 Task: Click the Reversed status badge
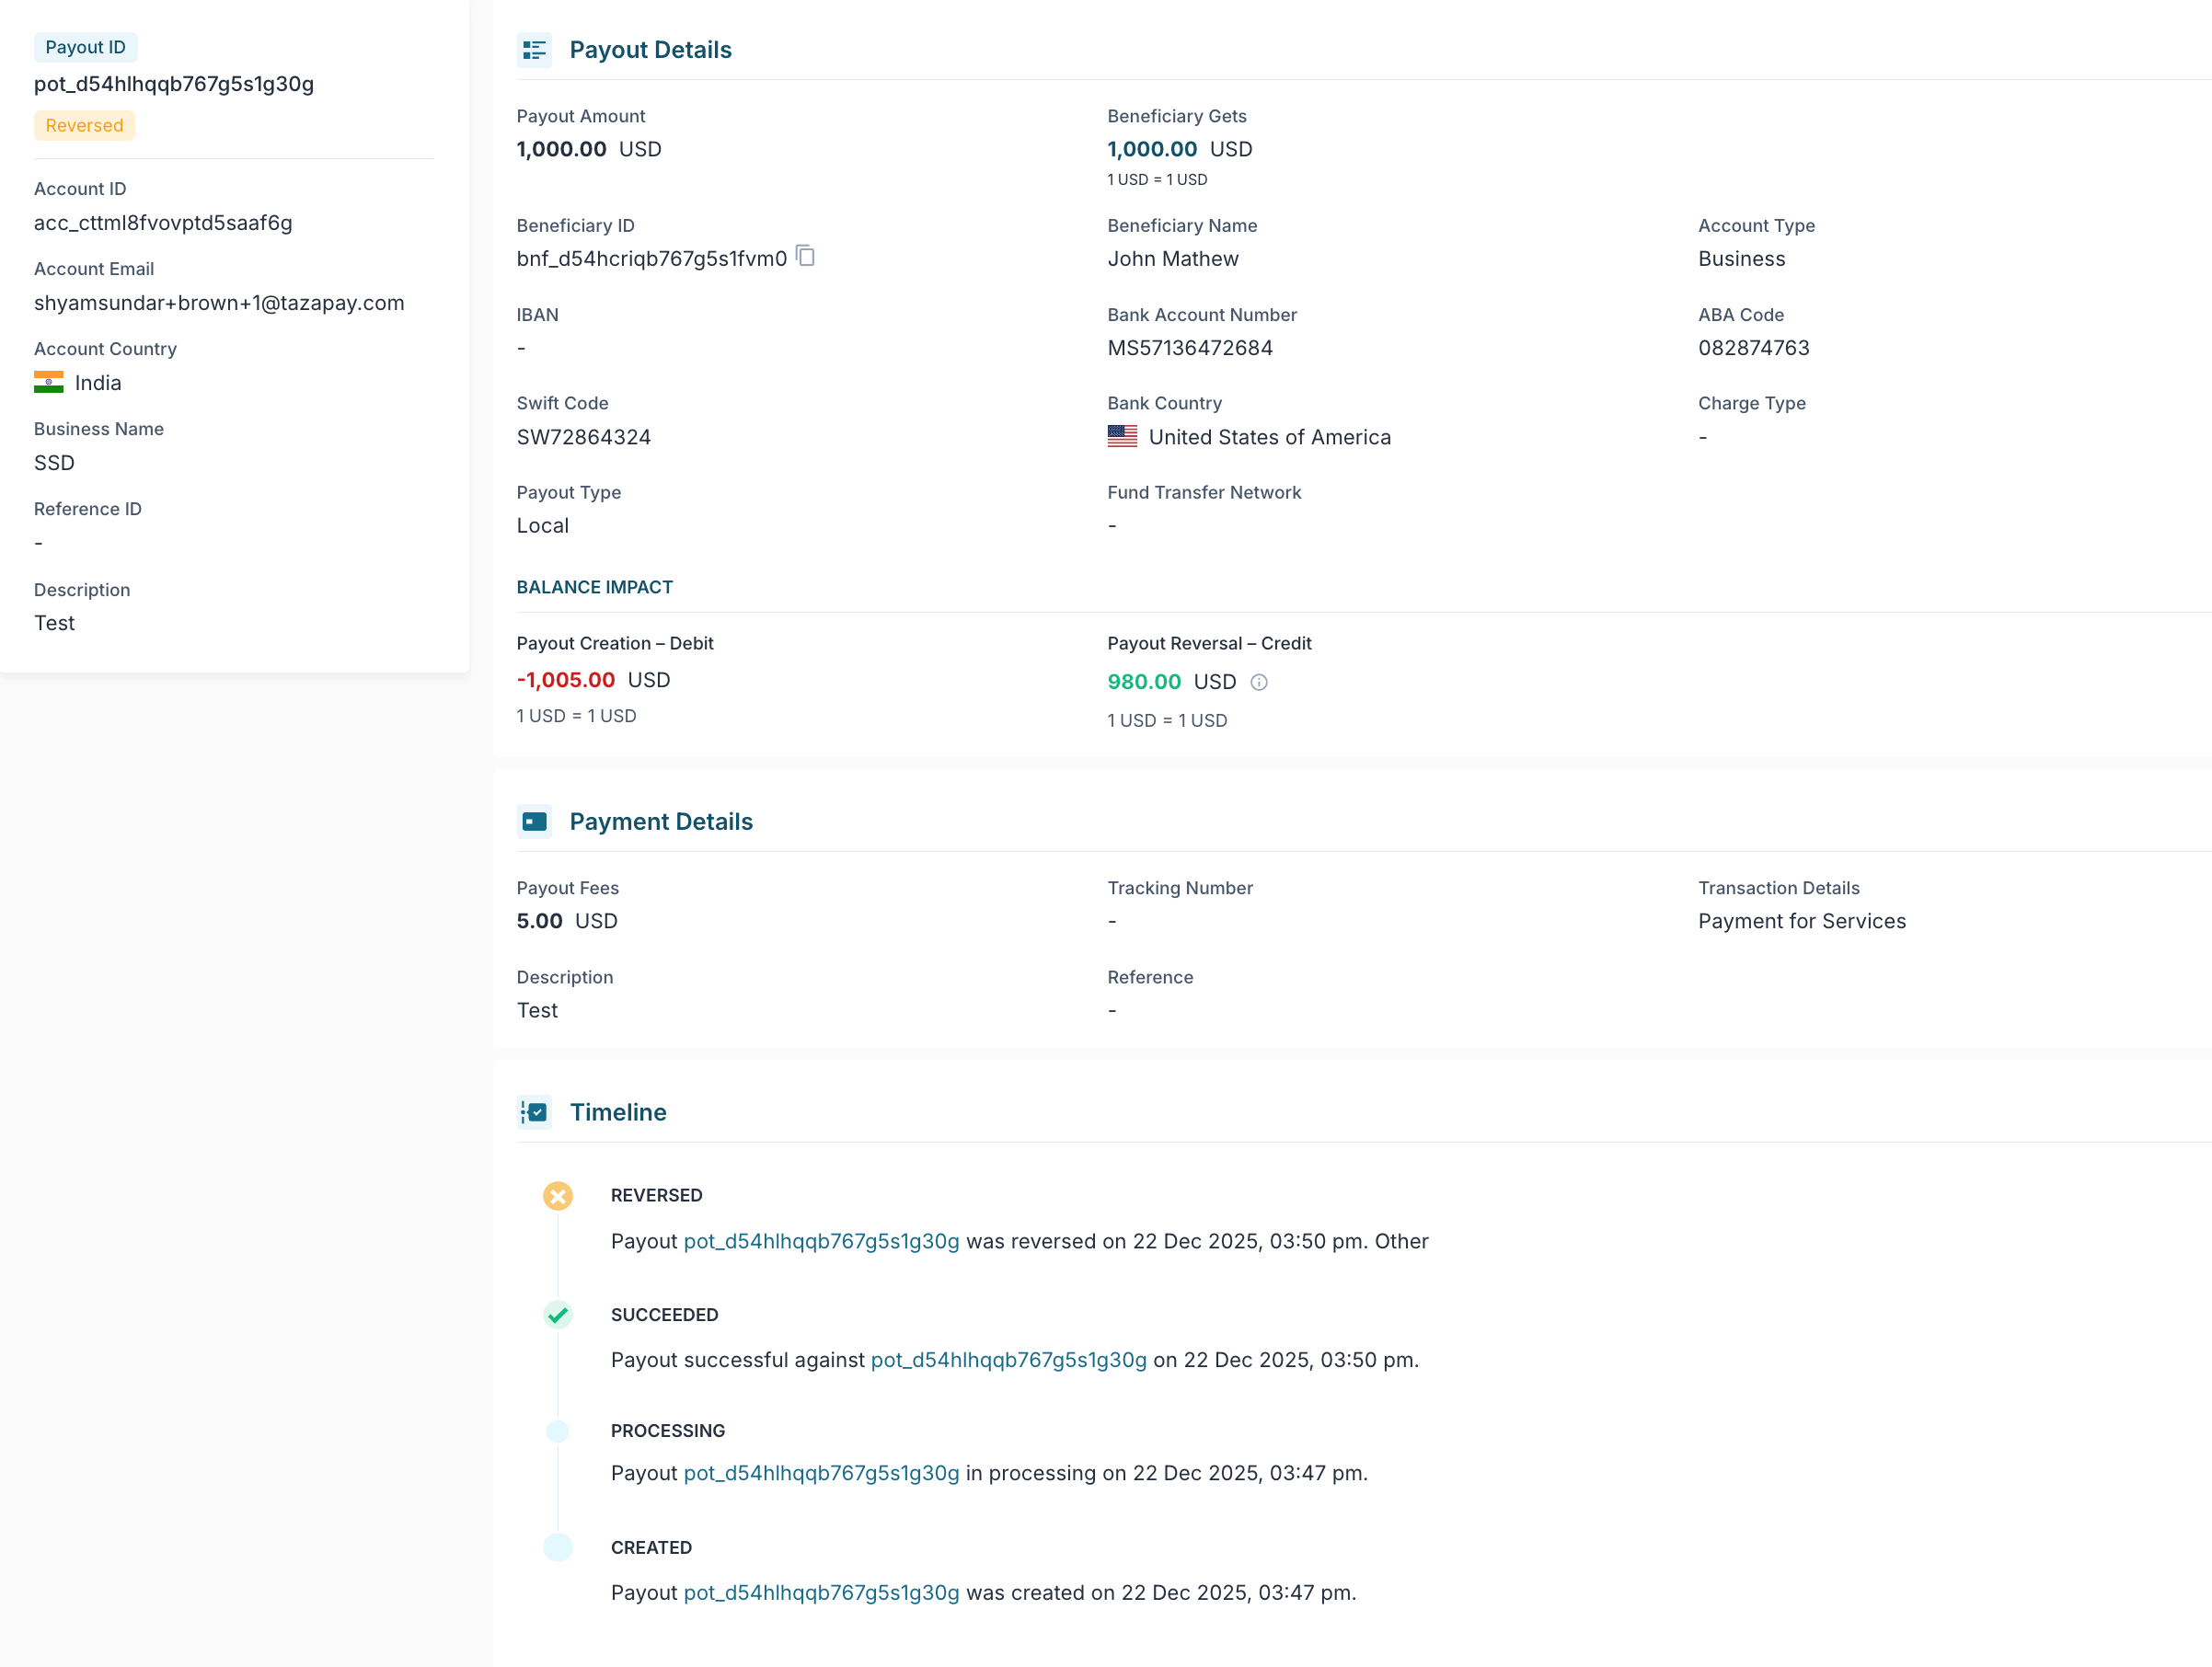click(x=84, y=125)
